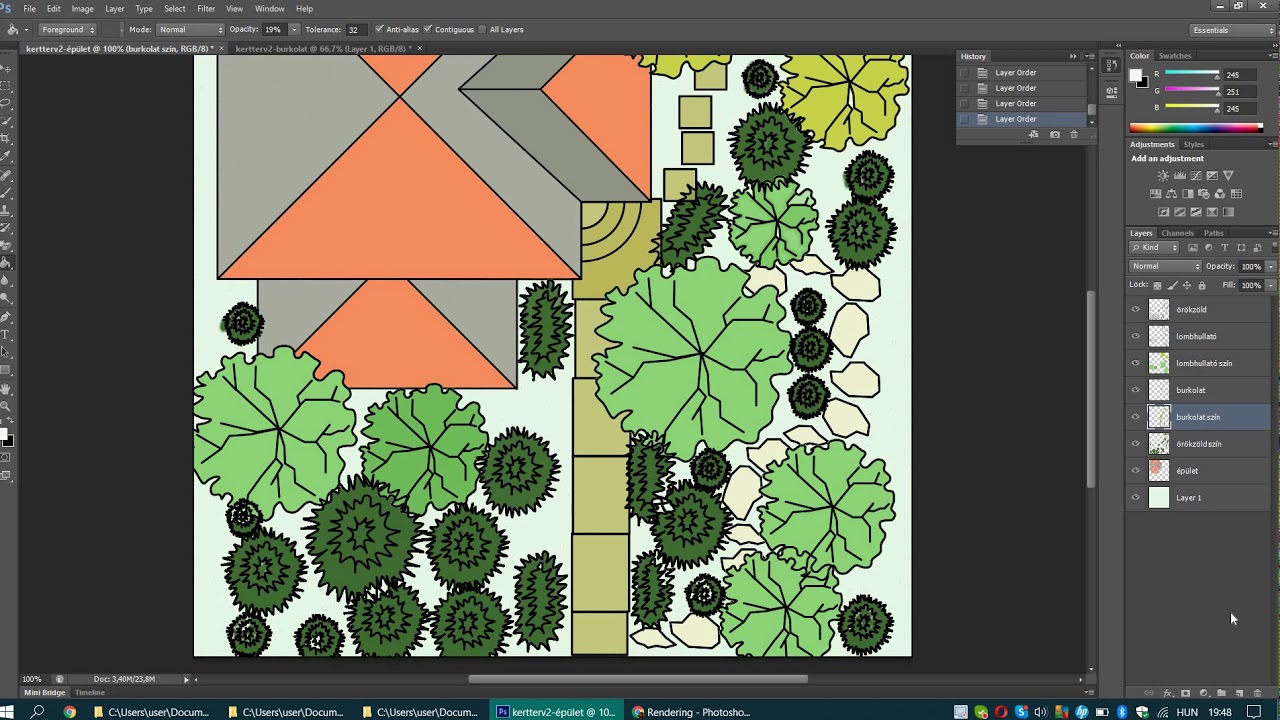Open the Layers panel blend mode dropdown
Viewport: 1280px width, 720px height.
tap(1165, 266)
